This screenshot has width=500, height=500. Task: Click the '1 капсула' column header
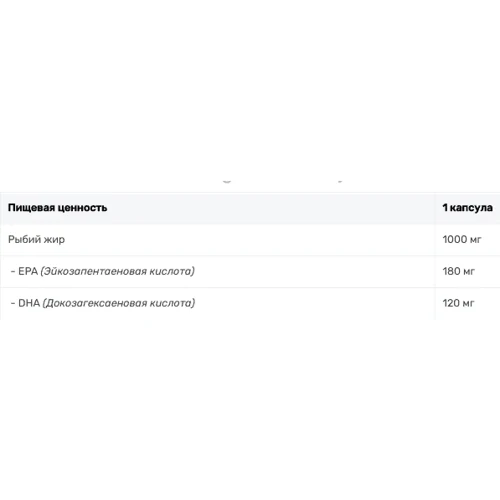pyautogui.click(x=467, y=208)
